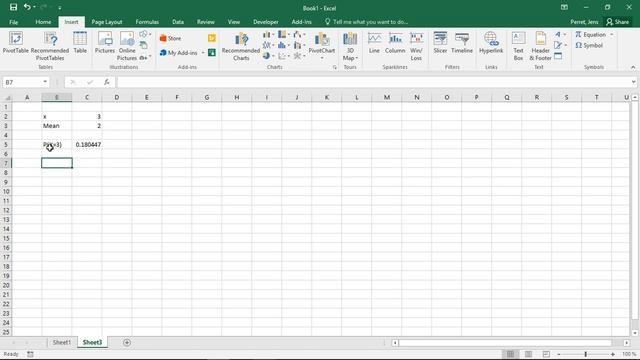This screenshot has width=640, height=360.
Task: Insert Header & Footer
Action: [x=540, y=46]
